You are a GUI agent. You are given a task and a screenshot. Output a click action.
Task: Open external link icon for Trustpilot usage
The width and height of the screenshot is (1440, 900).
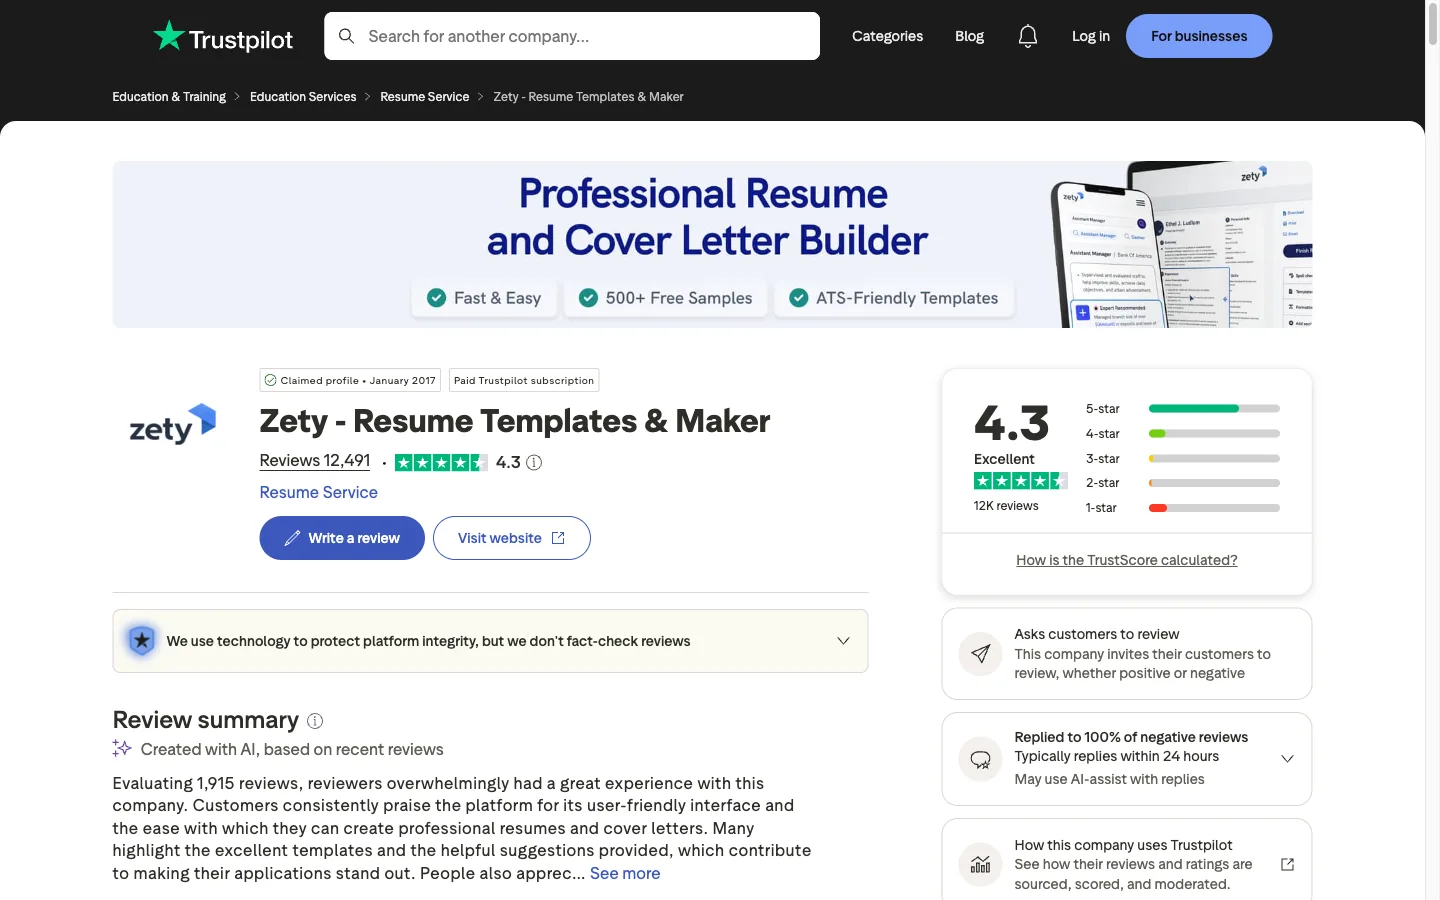[x=1287, y=864]
